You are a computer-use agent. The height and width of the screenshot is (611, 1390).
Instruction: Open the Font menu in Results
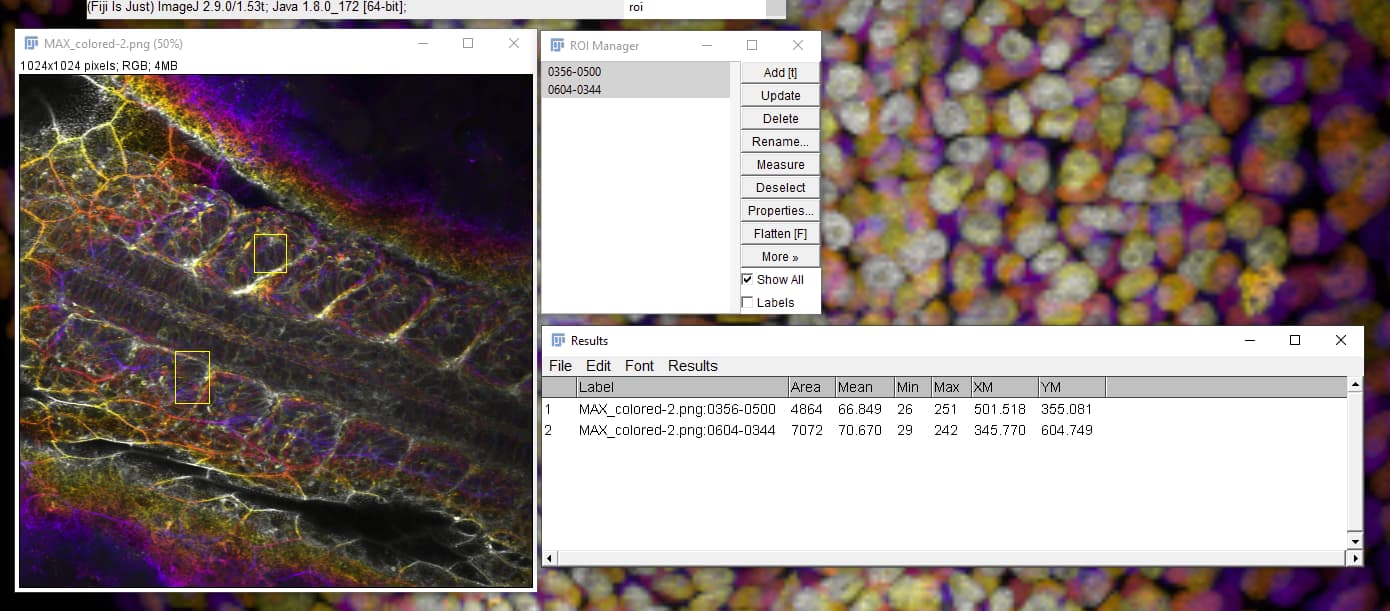639,366
